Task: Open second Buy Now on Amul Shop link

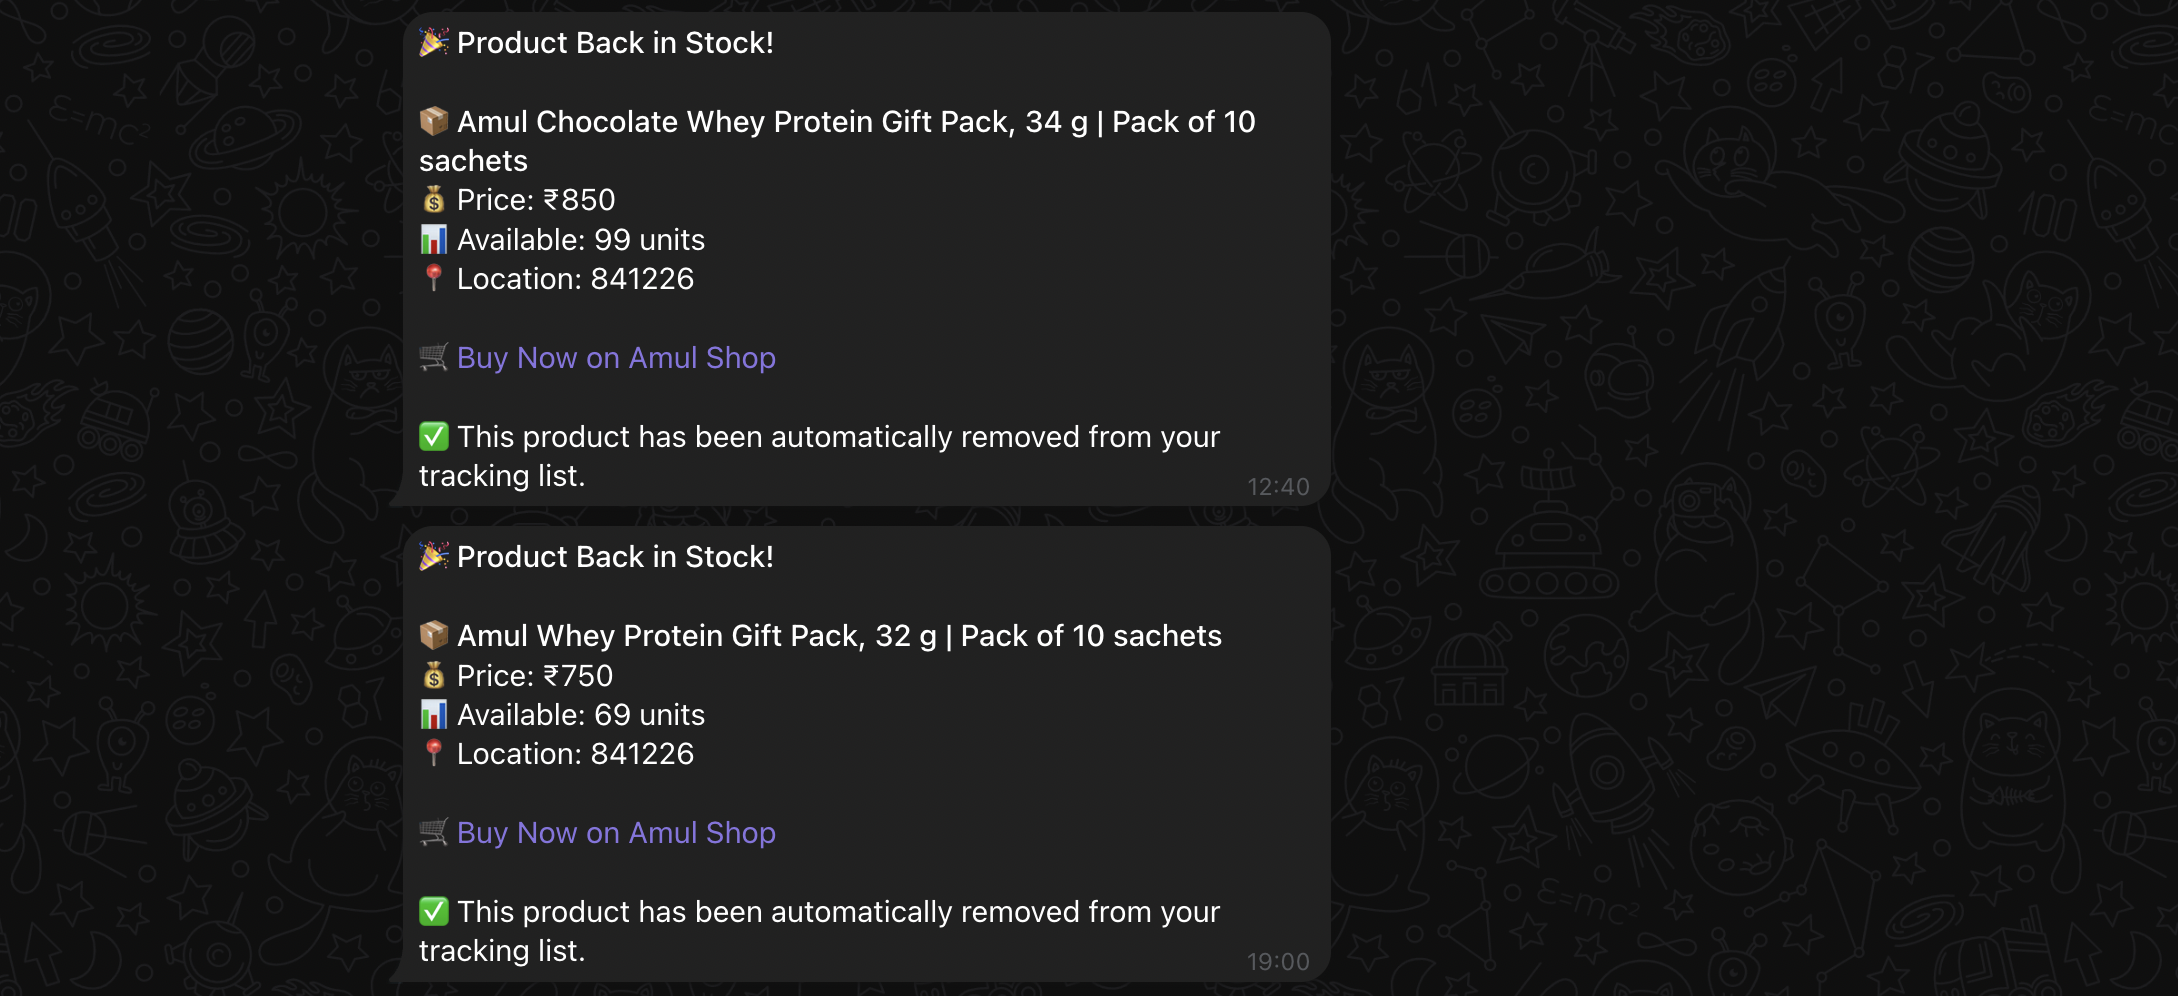Action: pyautogui.click(x=616, y=833)
